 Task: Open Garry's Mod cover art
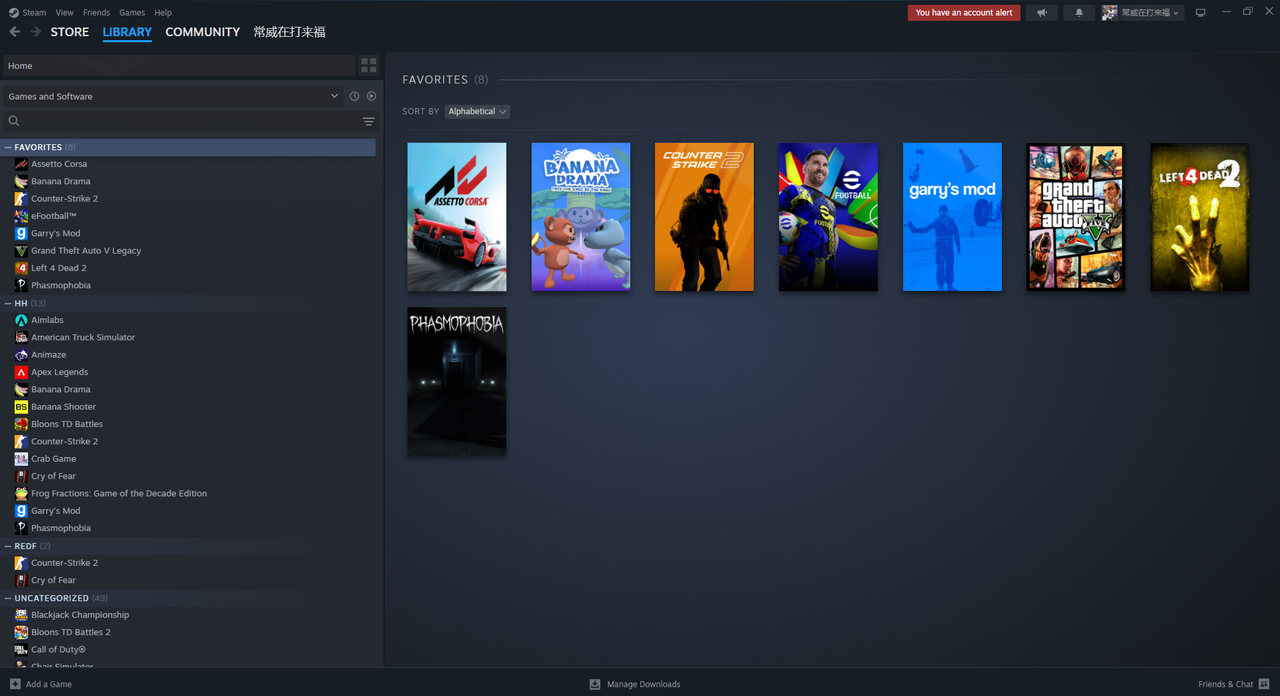[952, 217]
